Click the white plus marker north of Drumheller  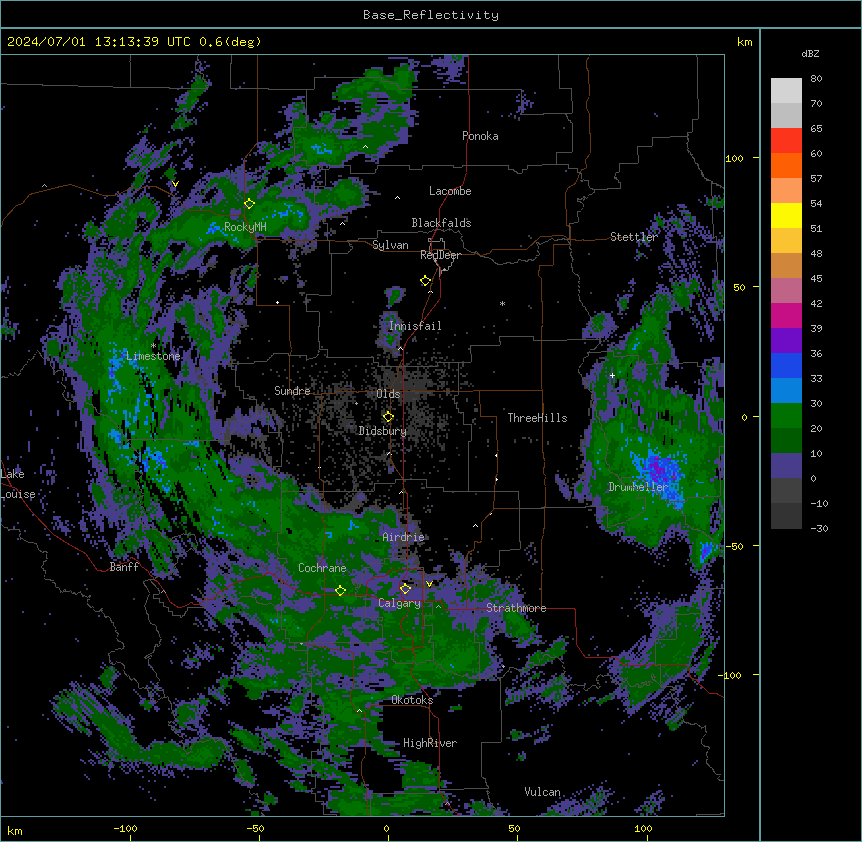coord(612,375)
